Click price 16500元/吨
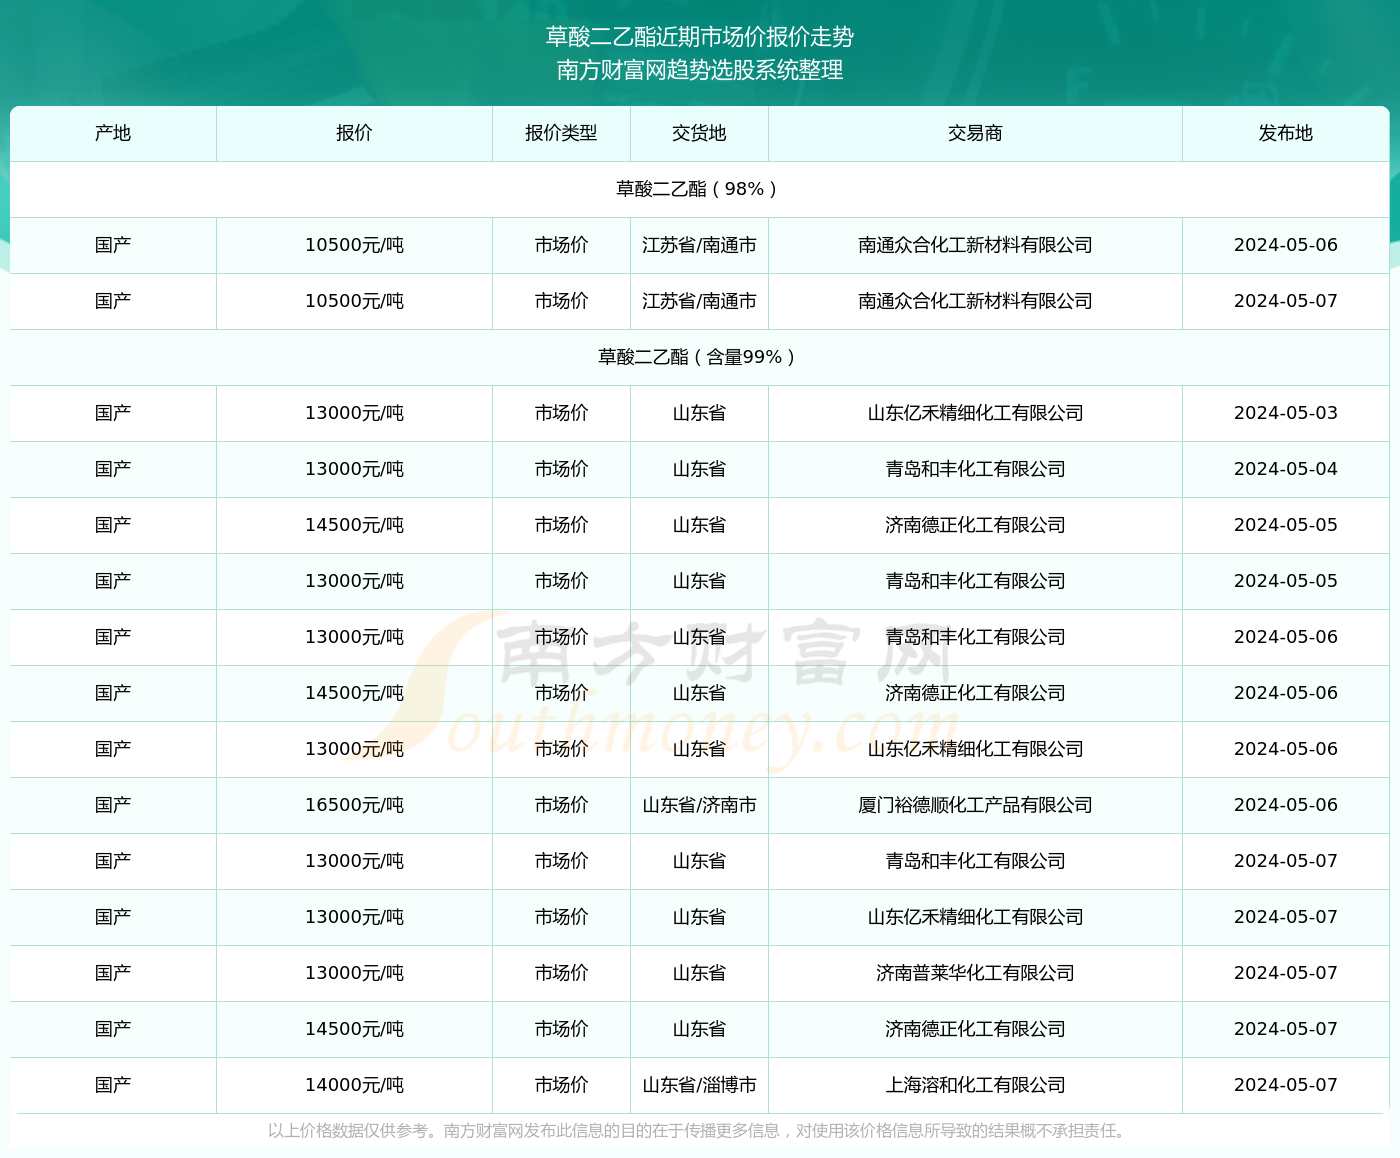 pos(354,805)
